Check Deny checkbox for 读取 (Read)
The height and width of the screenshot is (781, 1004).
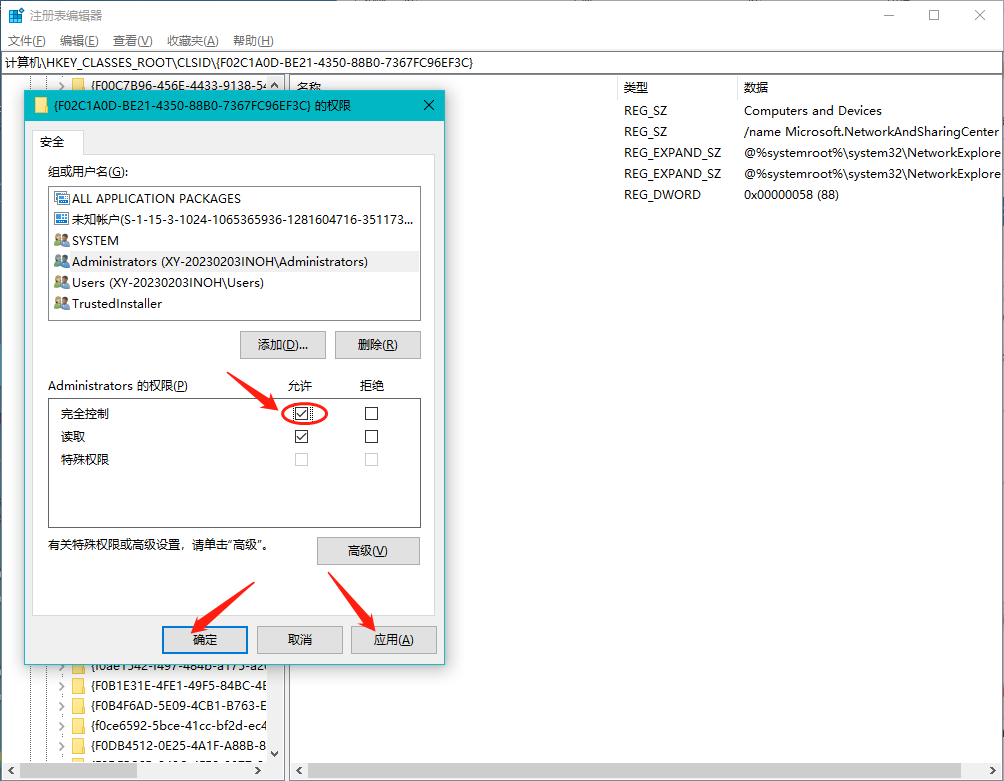(x=371, y=437)
